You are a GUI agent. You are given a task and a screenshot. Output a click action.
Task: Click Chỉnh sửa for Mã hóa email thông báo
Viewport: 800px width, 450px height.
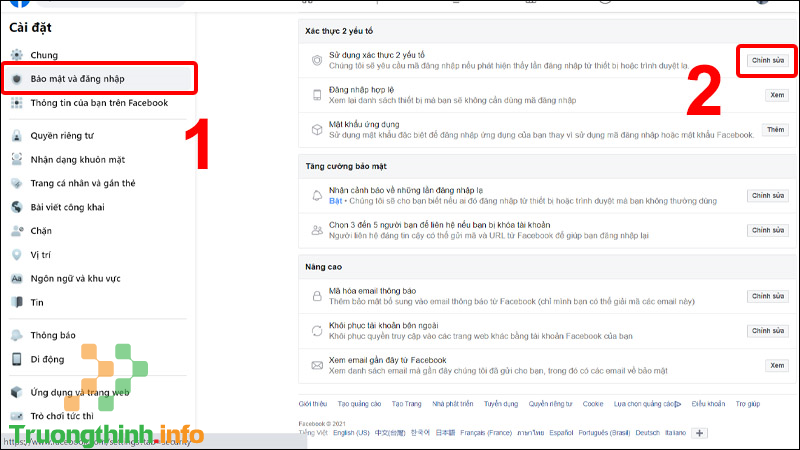(767, 296)
